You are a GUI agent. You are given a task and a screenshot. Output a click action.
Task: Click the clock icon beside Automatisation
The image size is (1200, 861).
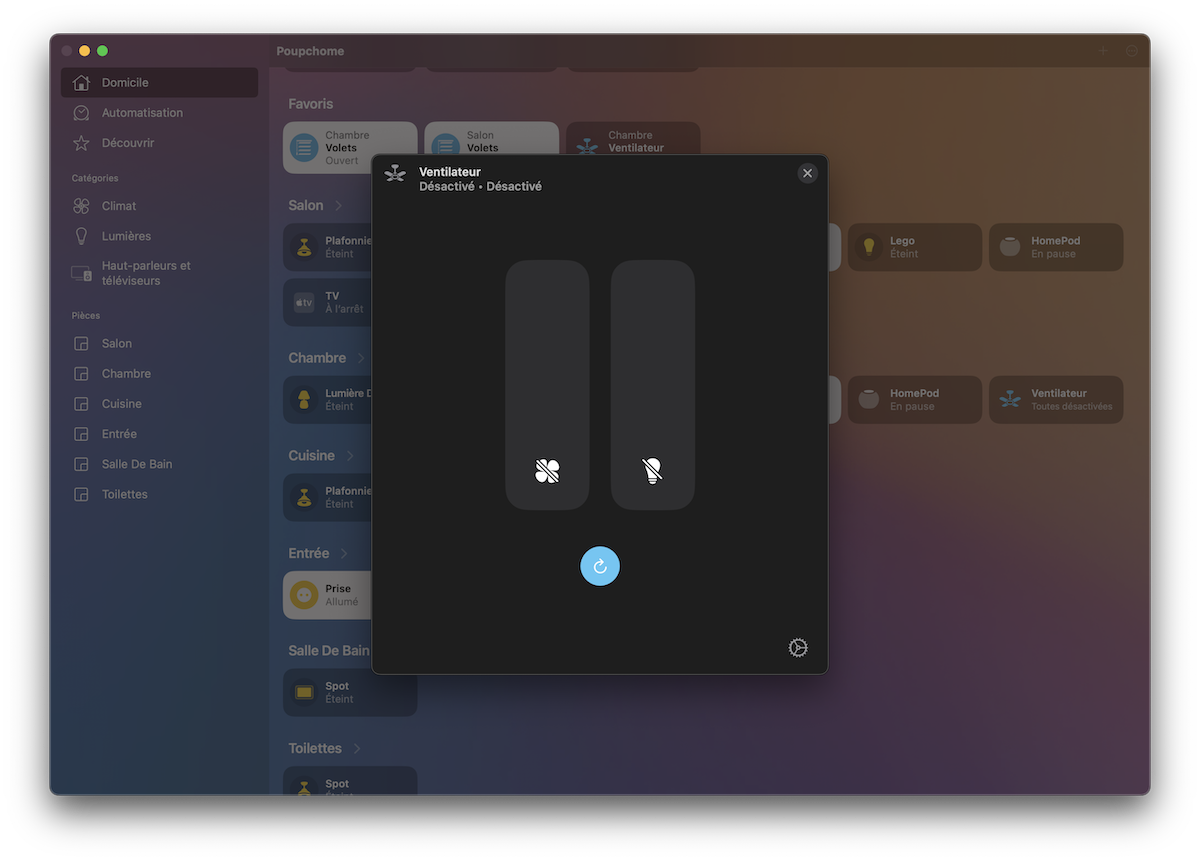pos(82,113)
